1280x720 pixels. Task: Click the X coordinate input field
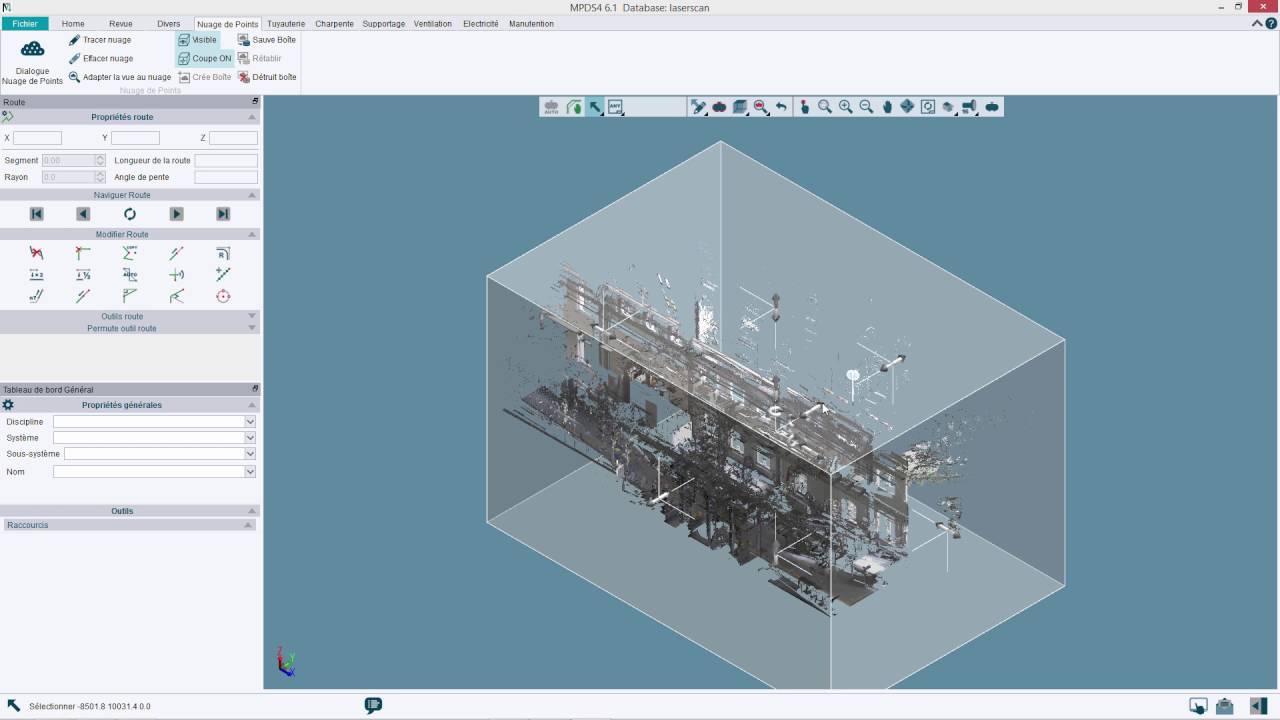pos(38,138)
